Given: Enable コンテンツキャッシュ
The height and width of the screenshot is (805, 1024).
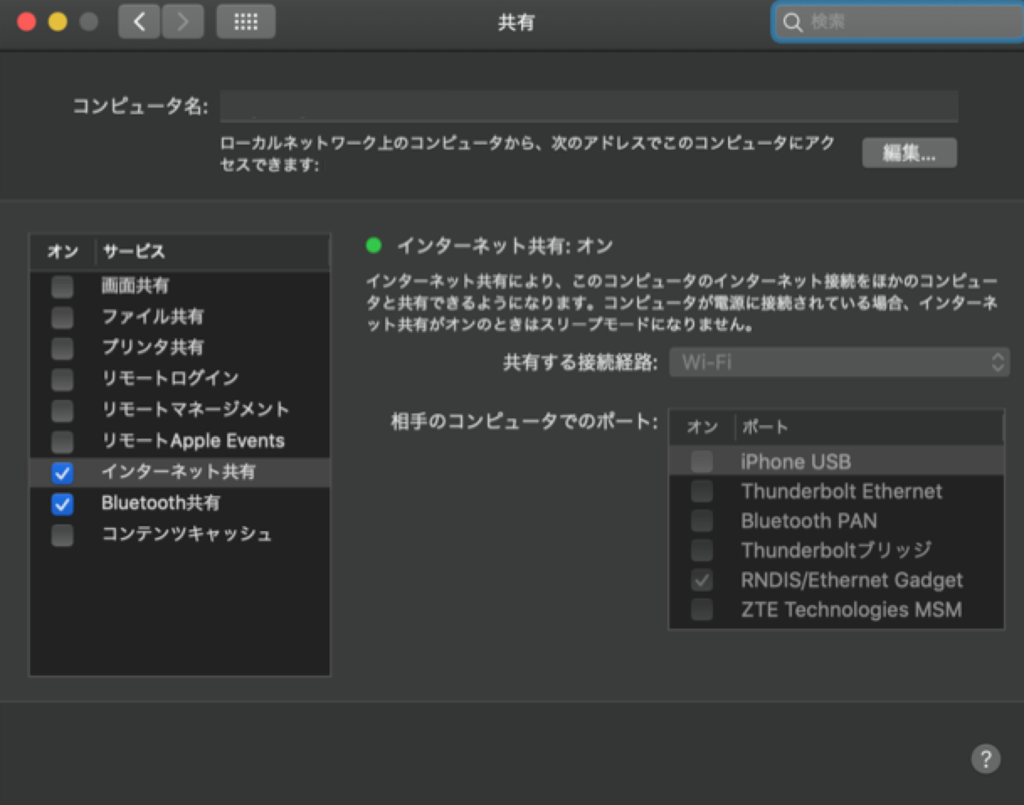Looking at the screenshot, I should pyautogui.click(x=61, y=534).
